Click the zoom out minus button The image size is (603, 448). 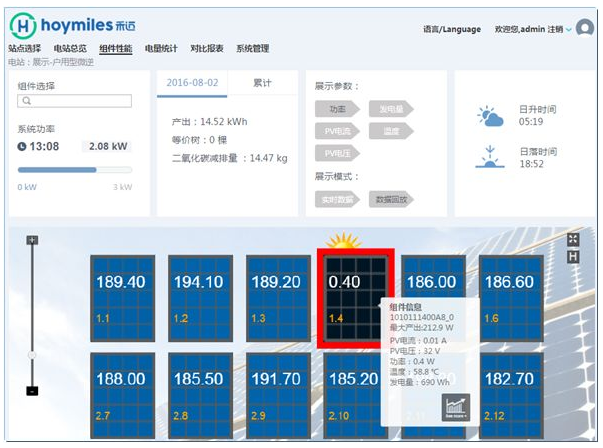click(x=33, y=391)
